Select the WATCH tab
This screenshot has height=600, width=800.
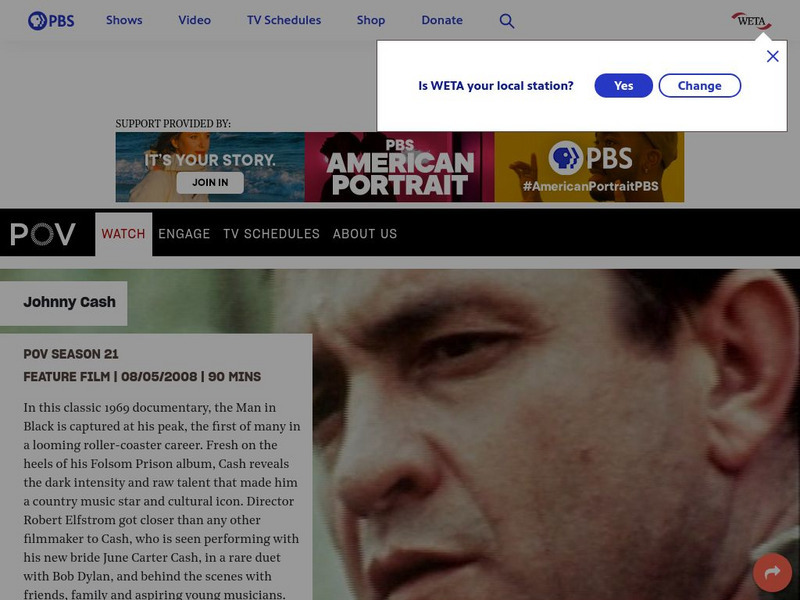pyautogui.click(x=123, y=234)
